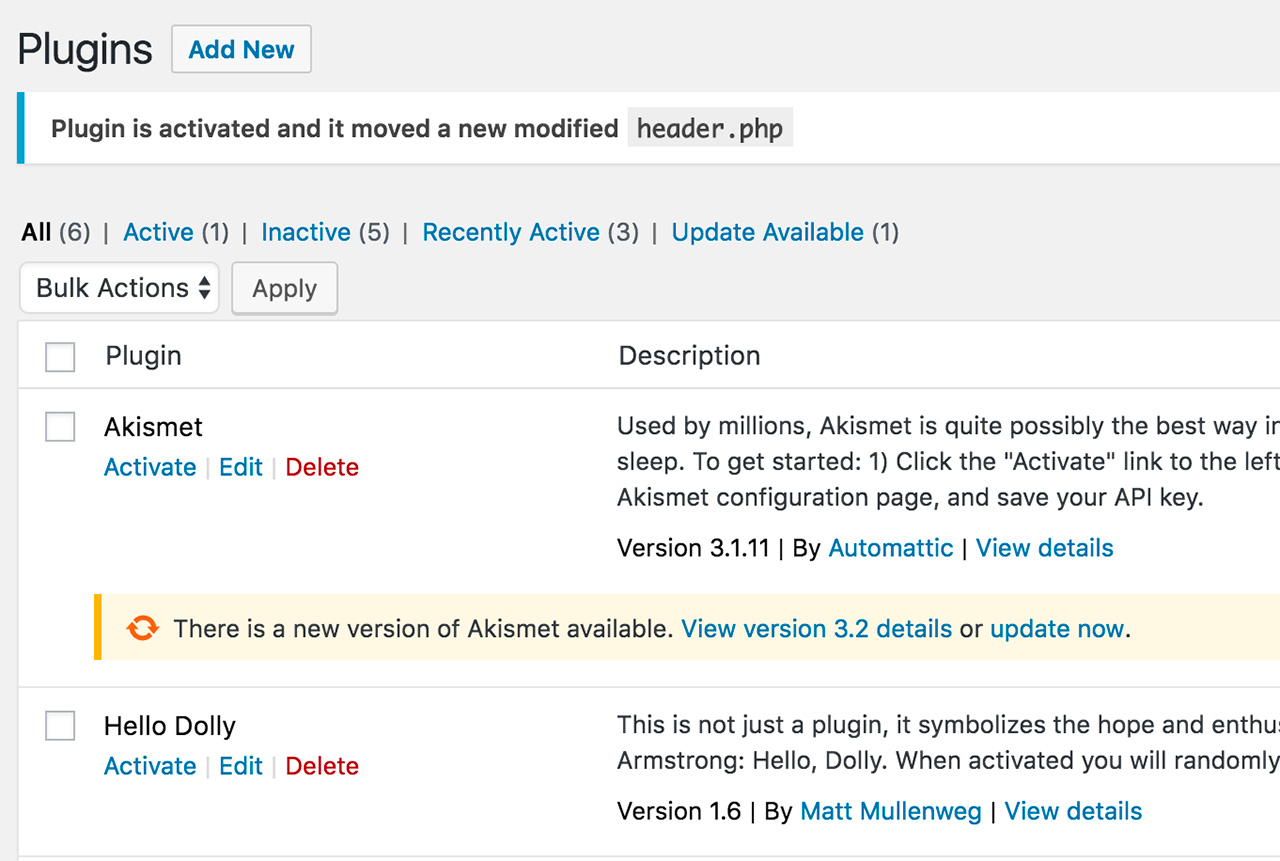Image resolution: width=1280 pixels, height=861 pixels.
Task: Check the select-all plugins checkbox
Action: [60, 356]
